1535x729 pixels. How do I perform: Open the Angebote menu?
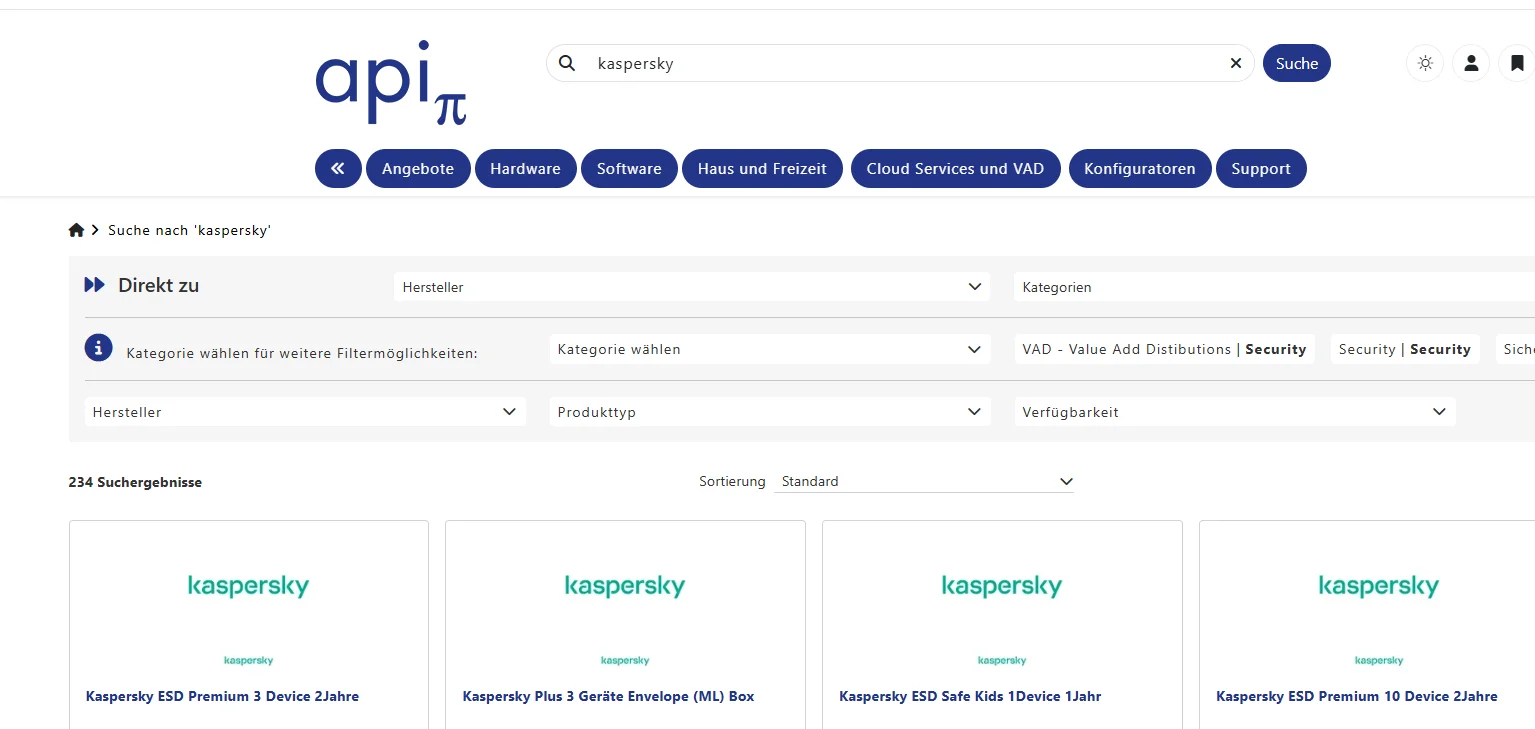[x=418, y=169]
